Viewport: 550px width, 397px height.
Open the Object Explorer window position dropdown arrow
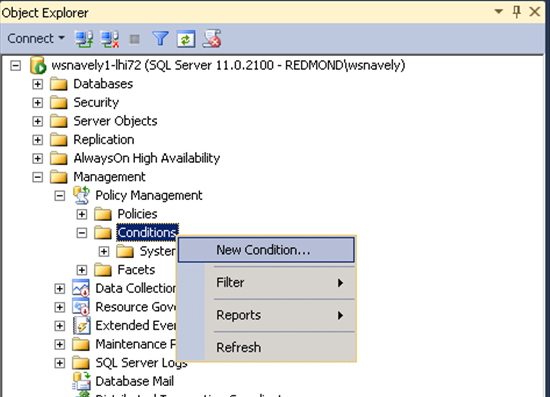pyautogui.click(x=498, y=12)
